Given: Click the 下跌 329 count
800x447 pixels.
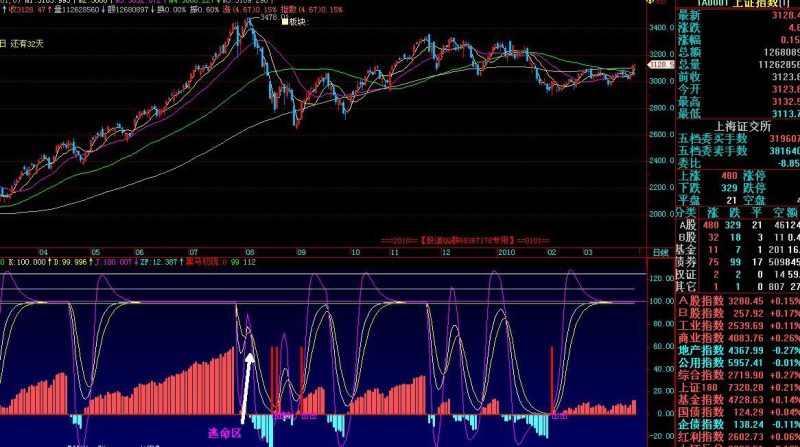Looking at the screenshot, I should point(729,188).
